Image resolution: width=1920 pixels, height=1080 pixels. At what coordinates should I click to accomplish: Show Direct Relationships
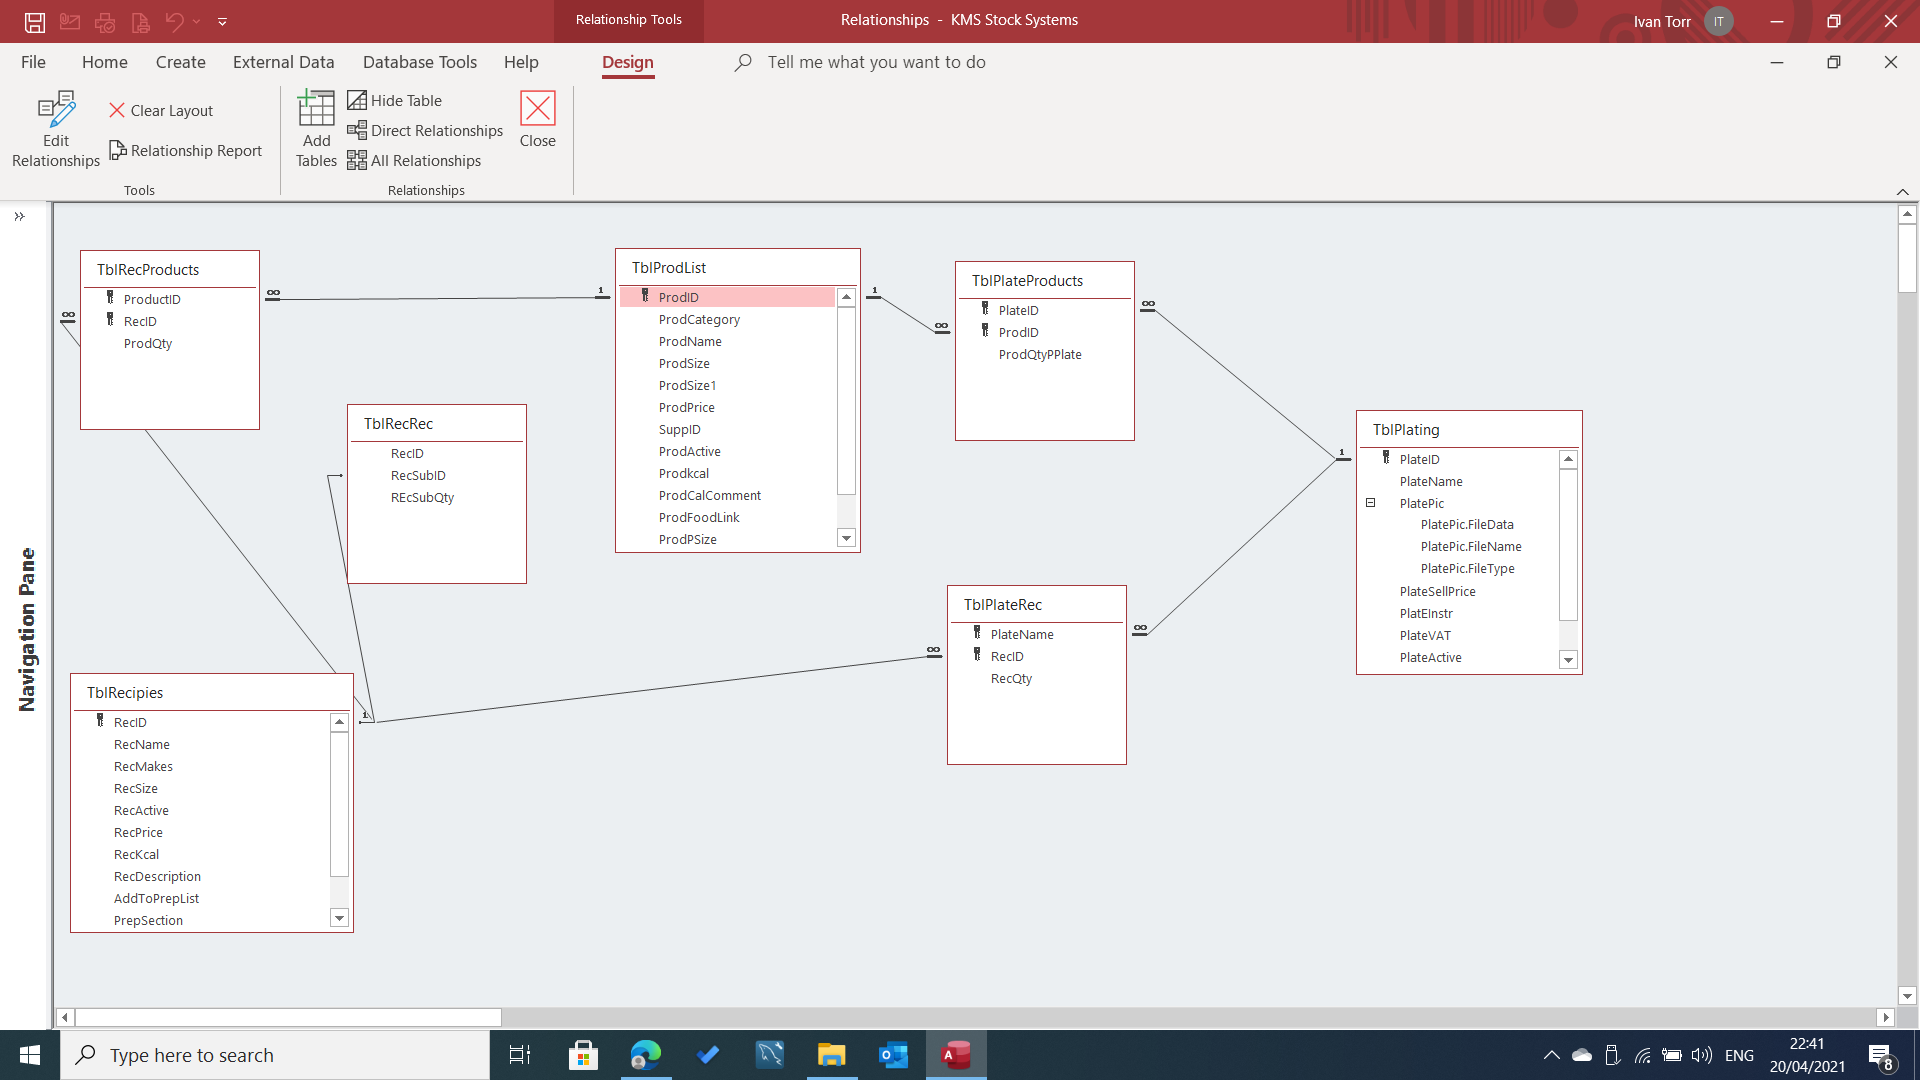[426, 130]
